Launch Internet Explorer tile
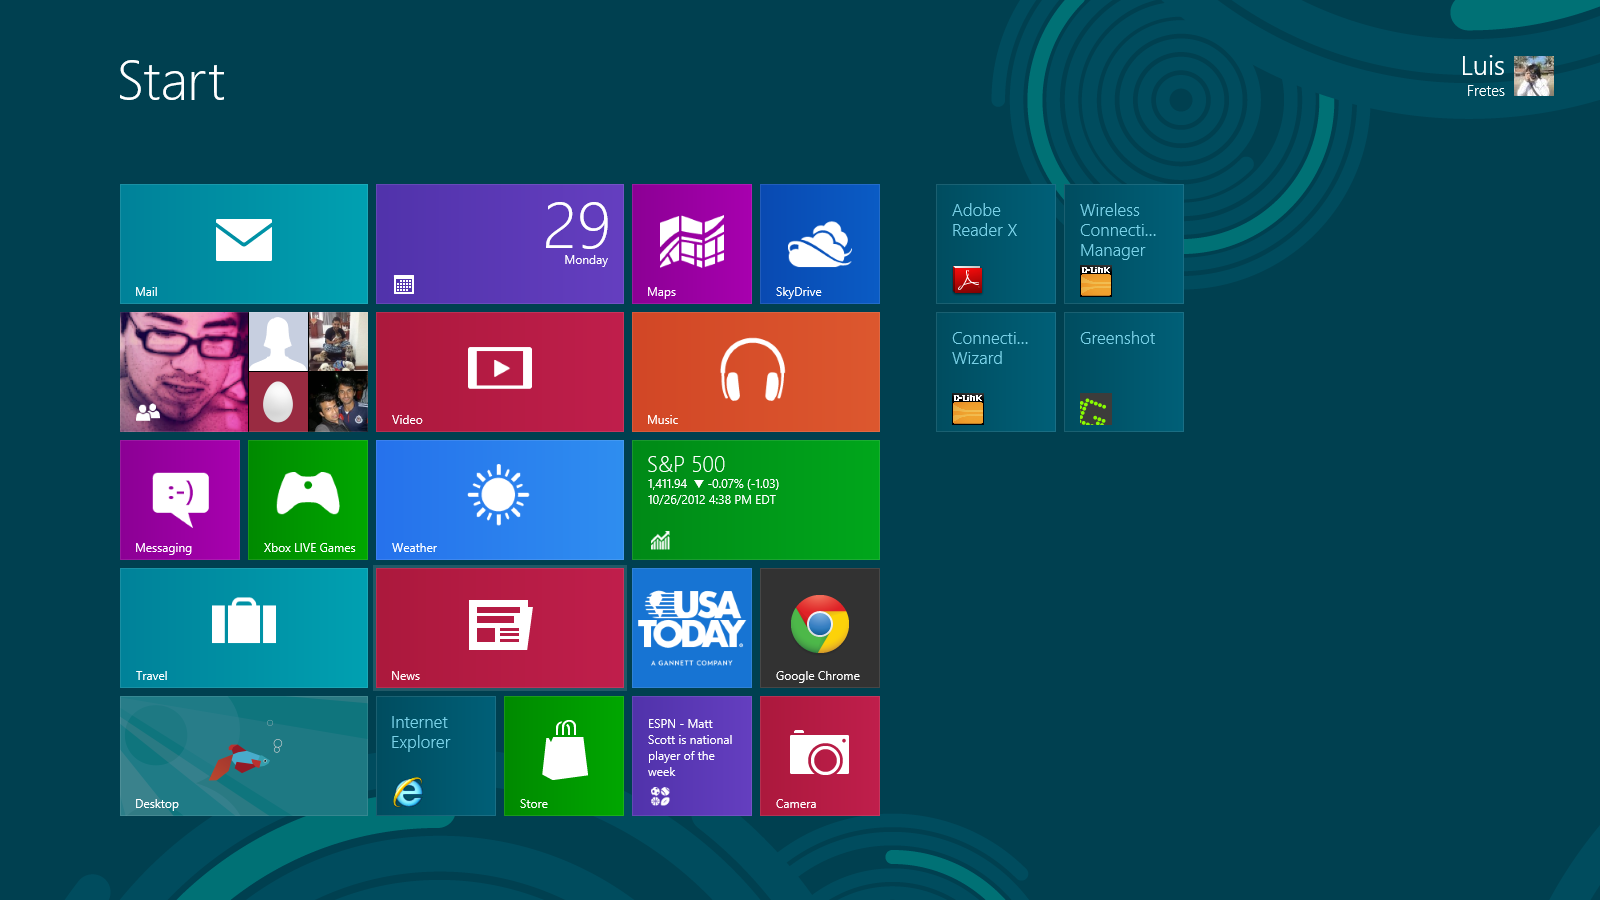The image size is (1600, 900). (x=436, y=756)
